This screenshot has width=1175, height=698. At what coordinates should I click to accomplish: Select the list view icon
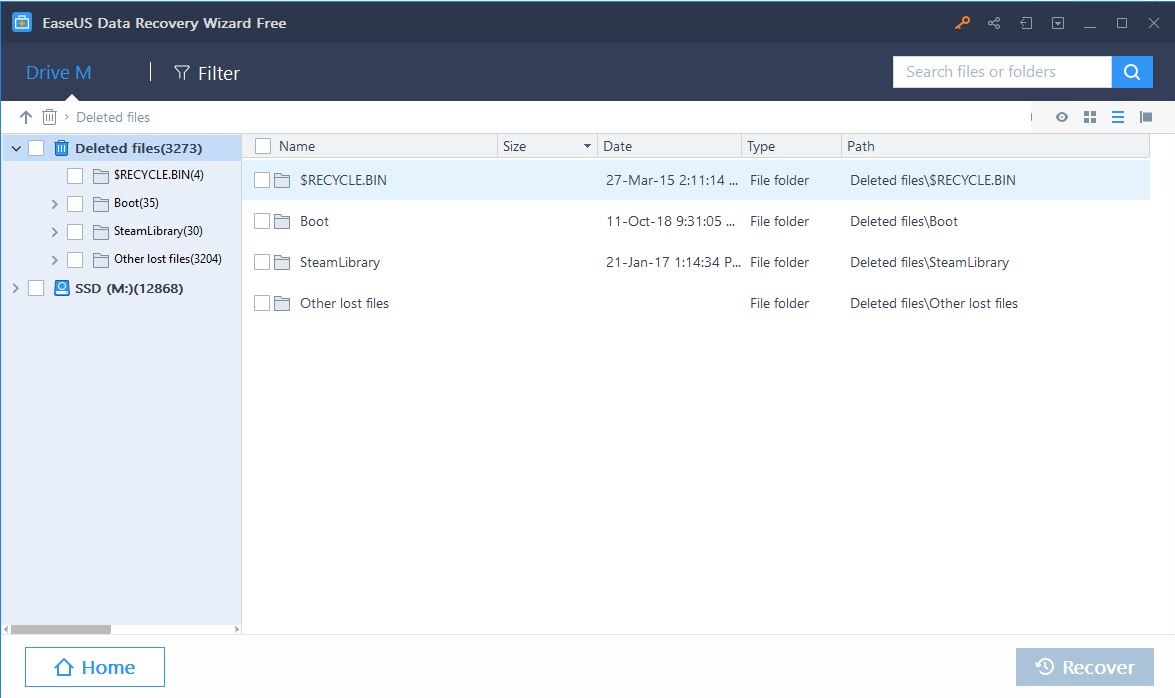tap(1117, 117)
